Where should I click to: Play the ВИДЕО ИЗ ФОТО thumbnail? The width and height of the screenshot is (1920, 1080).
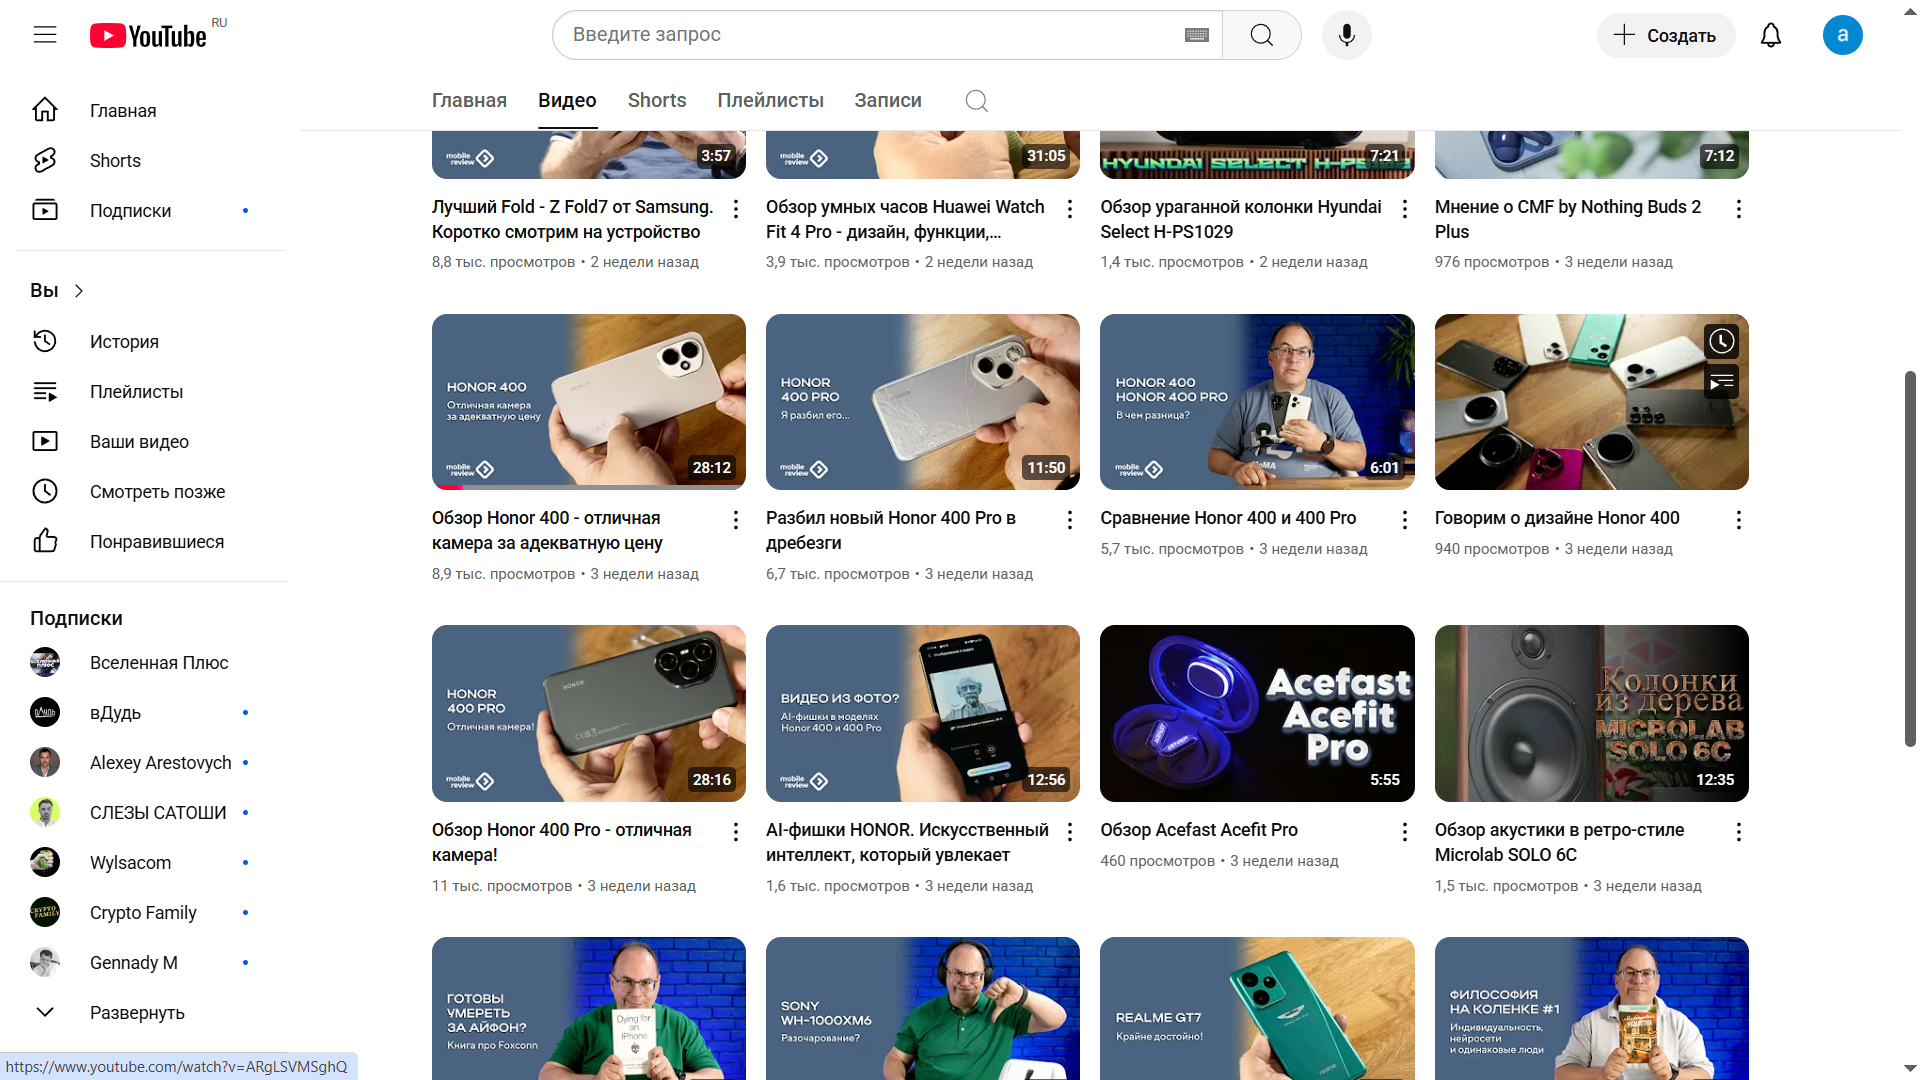point(923,713)
